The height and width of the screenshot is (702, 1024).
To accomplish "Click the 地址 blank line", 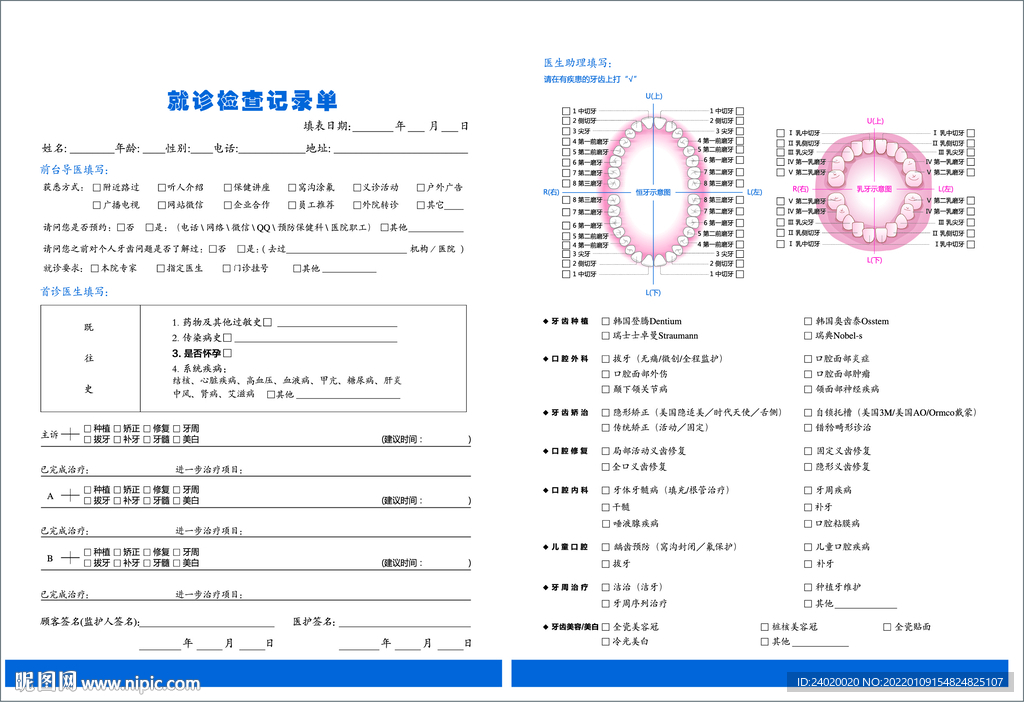I will 401,150.
